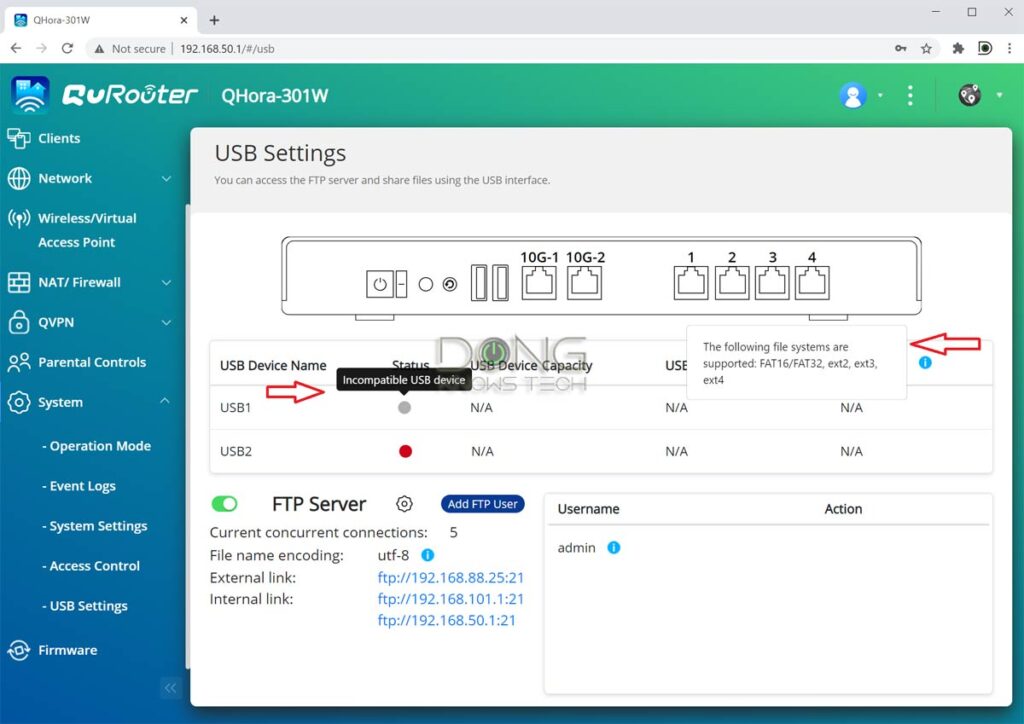Click the power button on router diagram
1024x724 pixels.
tap(379, 284)
